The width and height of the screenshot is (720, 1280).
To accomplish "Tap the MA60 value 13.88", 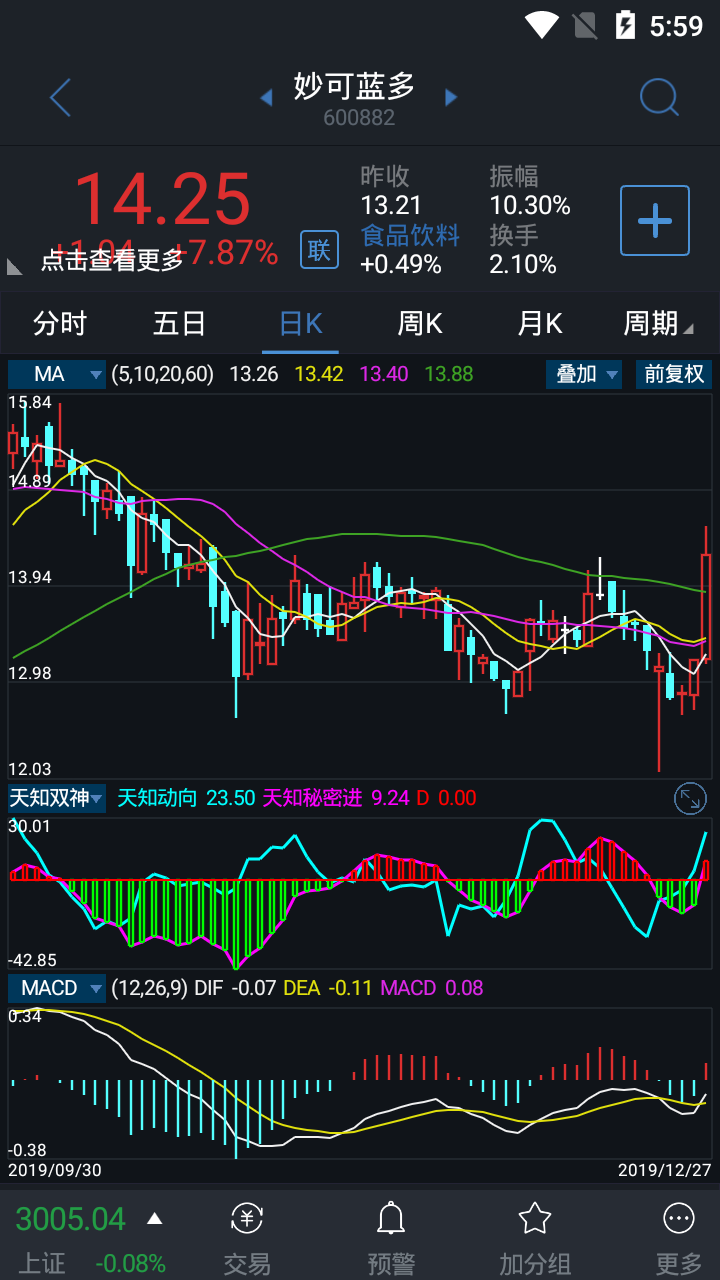I will (449, 374).
